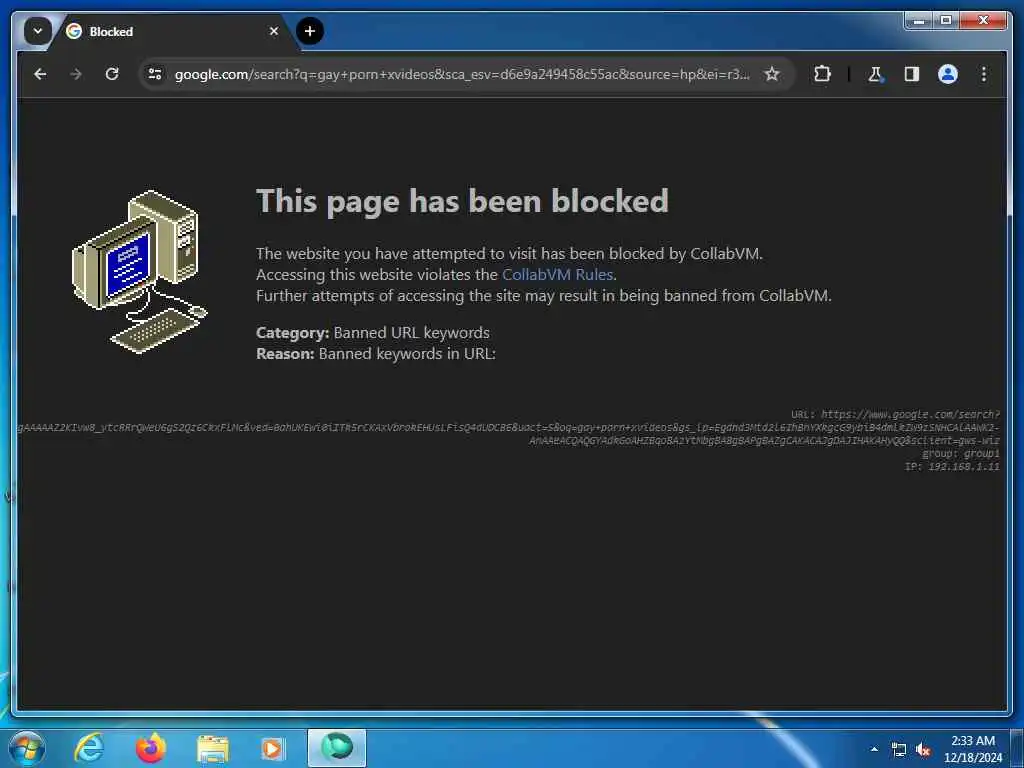Open the Windows Start menu

click(27, 748)
